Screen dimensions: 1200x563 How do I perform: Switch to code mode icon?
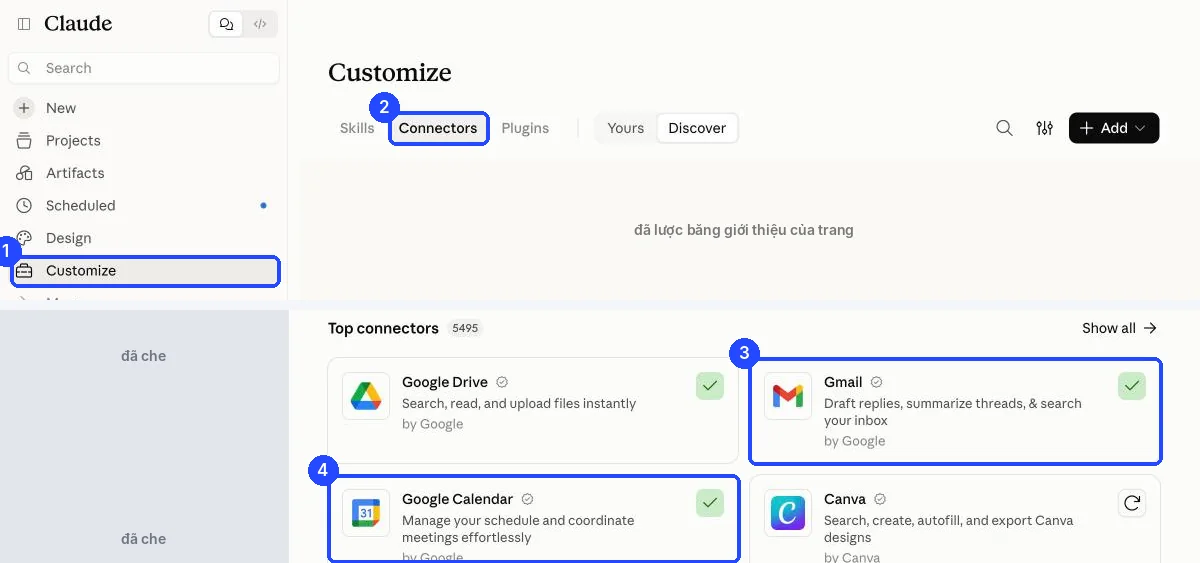click(260, 24)
